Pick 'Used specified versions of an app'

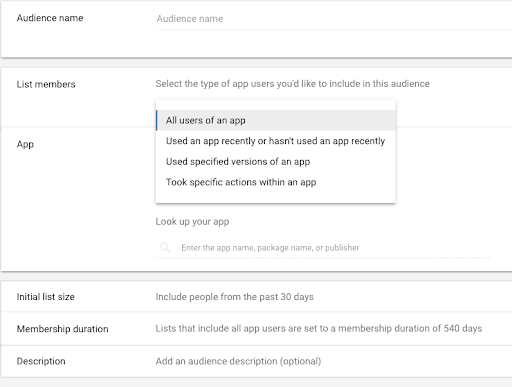tap(276, 162)
